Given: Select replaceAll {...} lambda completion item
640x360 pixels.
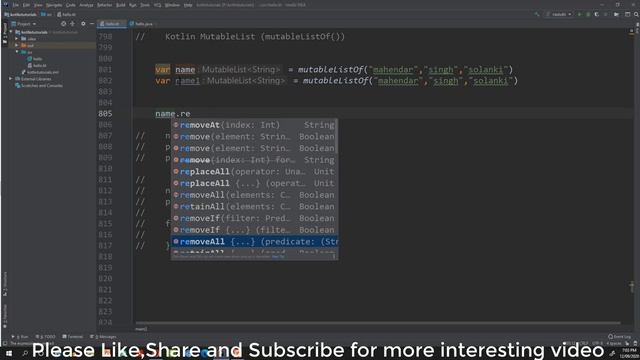Looking at the screenshot, I should click(254, 183).
